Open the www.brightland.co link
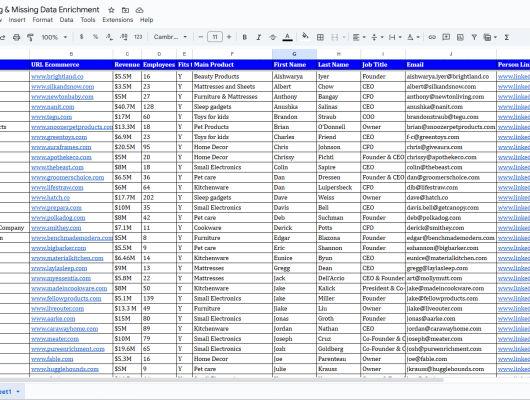The width and height of the screenshot is (530, 400). tap(57, 76)
